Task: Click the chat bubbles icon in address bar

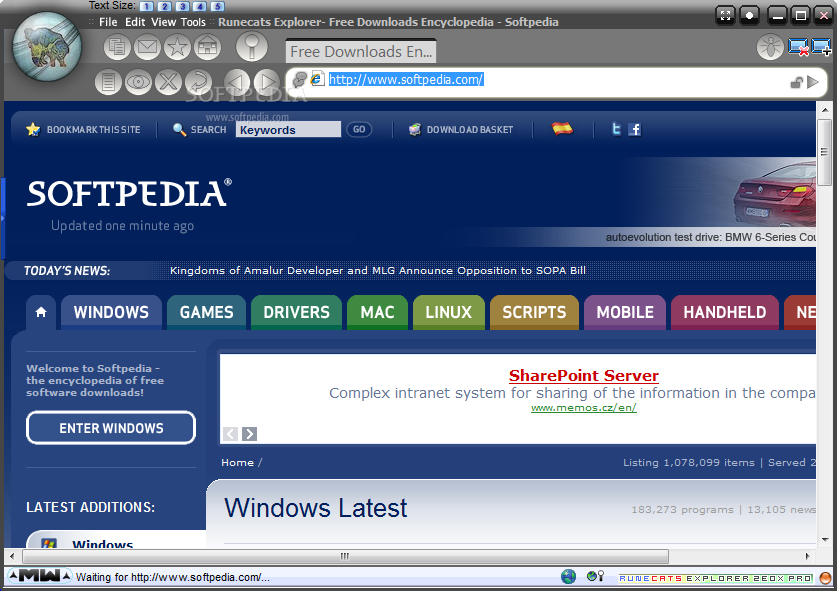Action: coord(300,80)
